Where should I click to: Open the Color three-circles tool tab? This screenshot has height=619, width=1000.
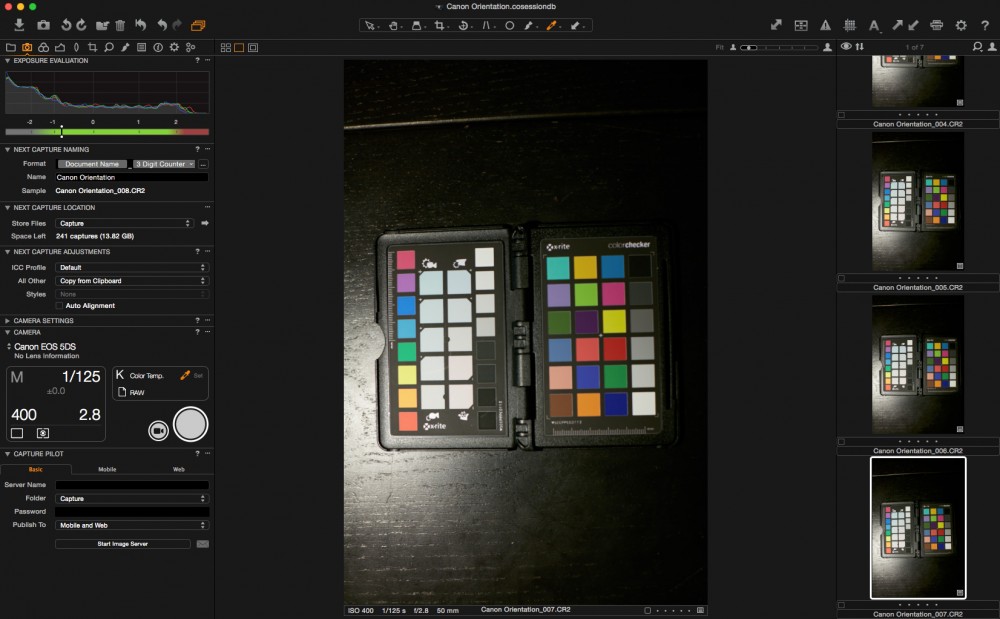(x=43, y=47)
